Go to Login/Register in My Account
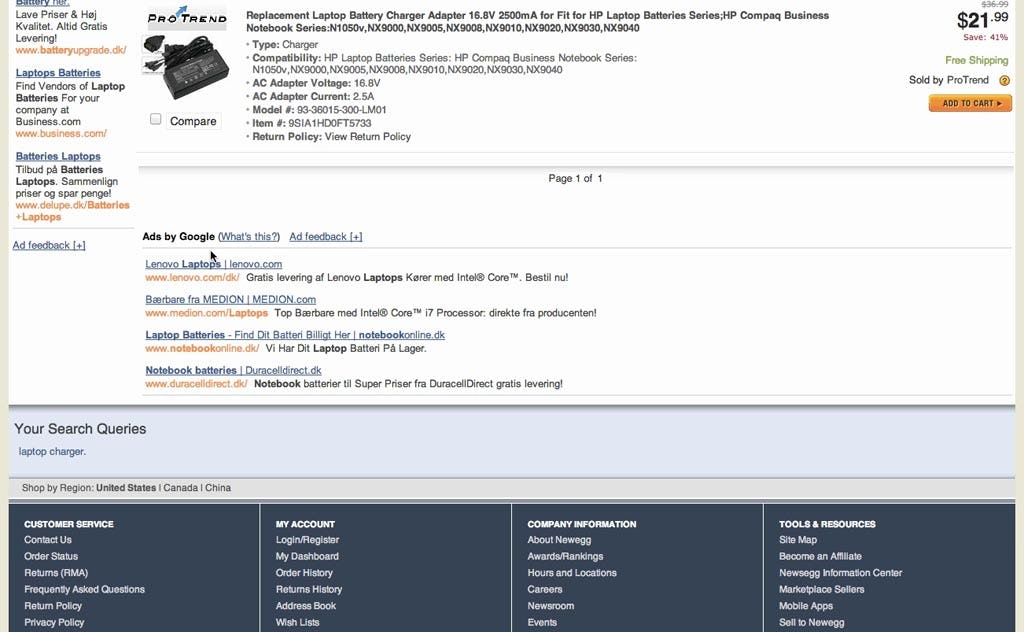The height and width of the screenshot is (632, 1024). pos(307,540)
